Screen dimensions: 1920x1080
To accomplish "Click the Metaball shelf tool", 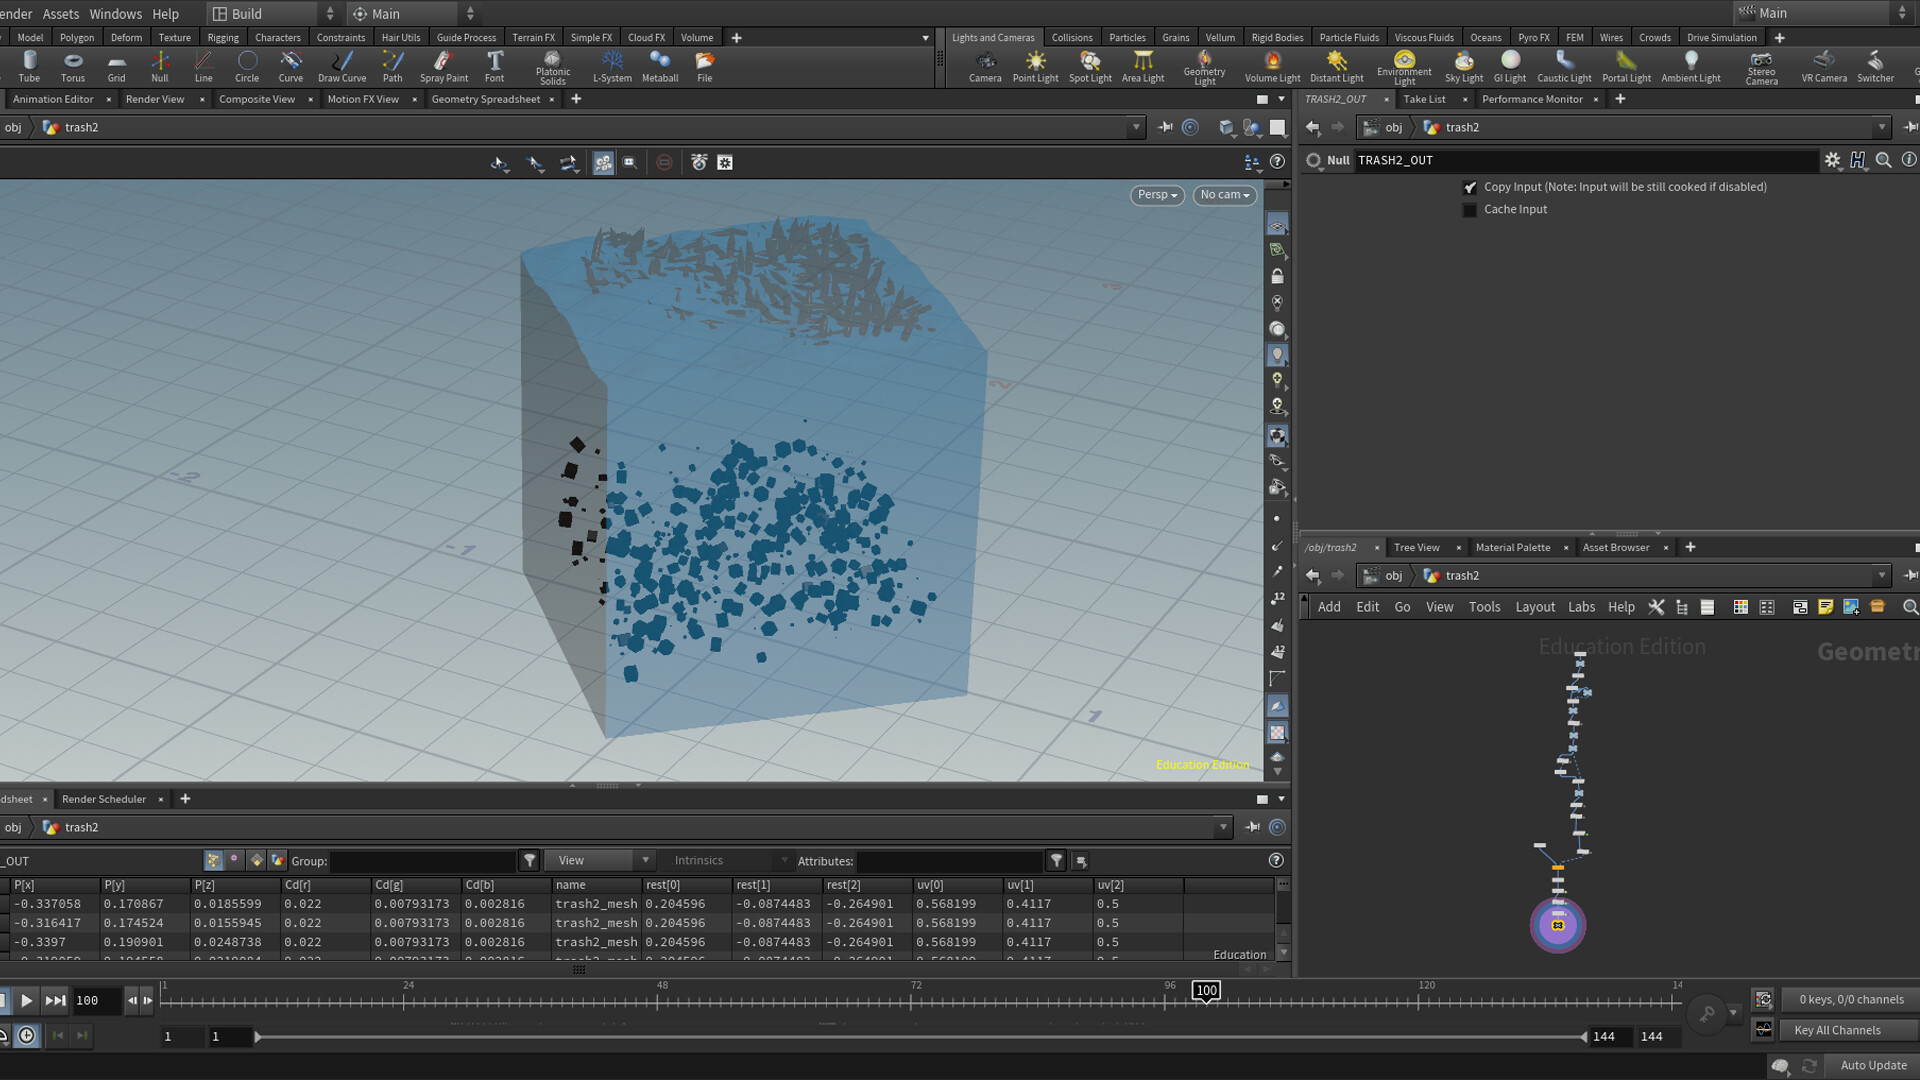I will pos(659,66).
